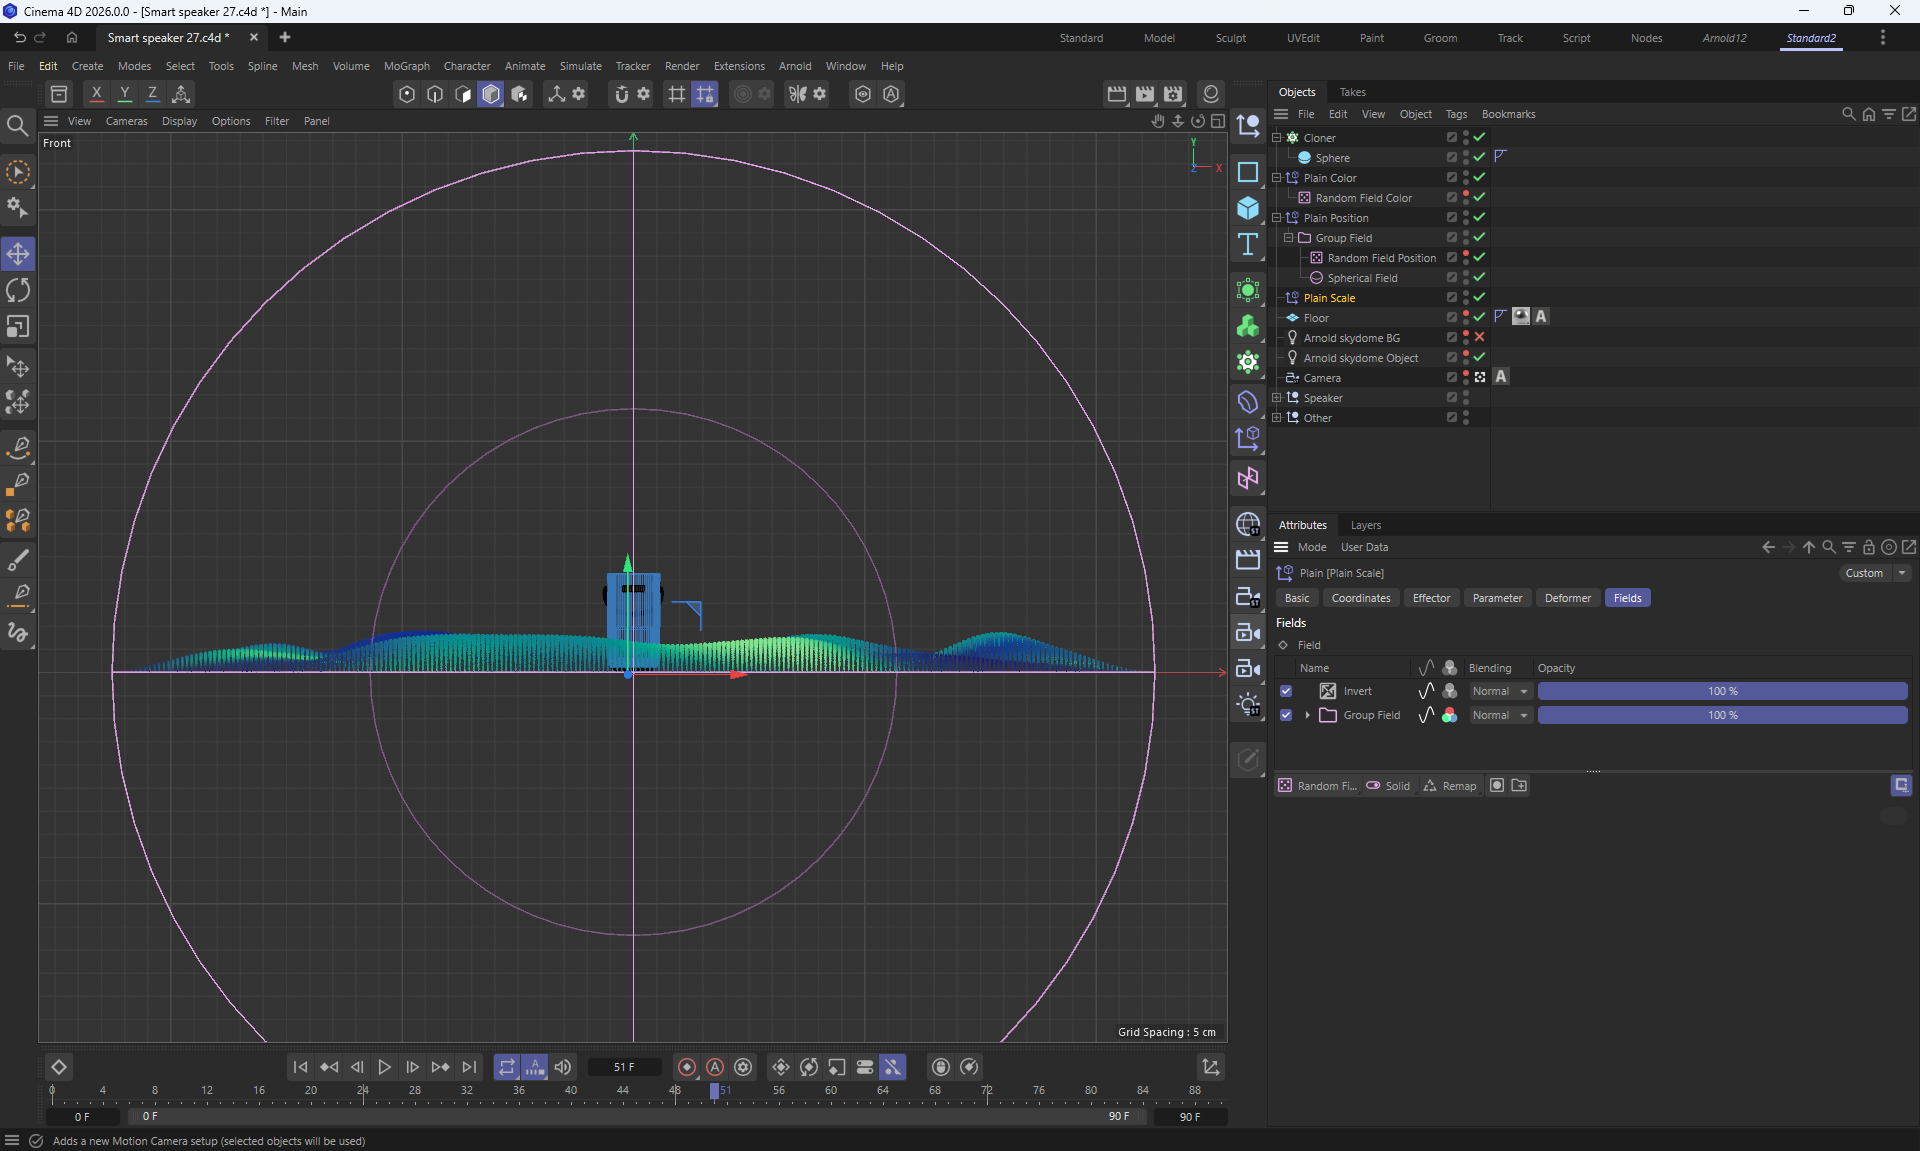Enable the Arnold skydome BG object
The height and width of the screenshot is (1151, 1920).
click(x=1479, y=337)
